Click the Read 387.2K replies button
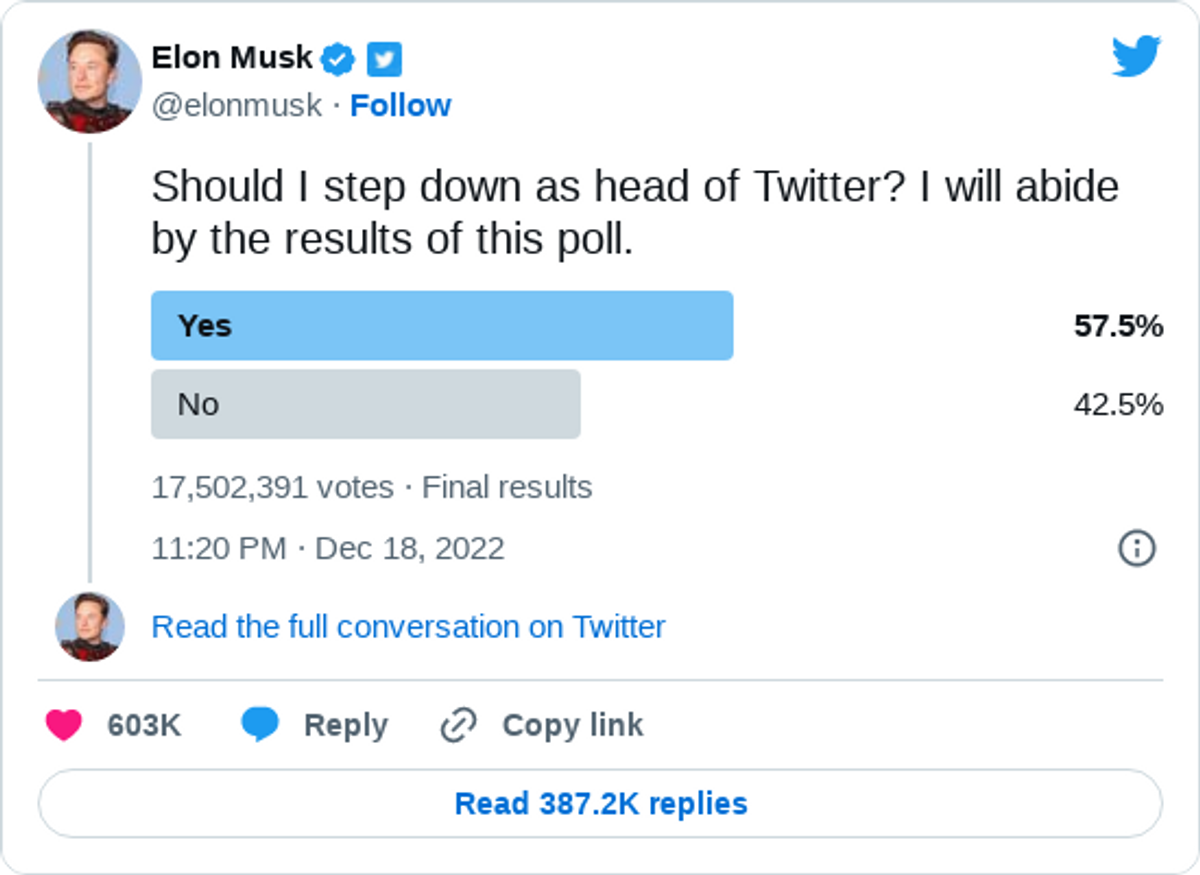This screenshot has height=875, width=1200. coord(600,803)
